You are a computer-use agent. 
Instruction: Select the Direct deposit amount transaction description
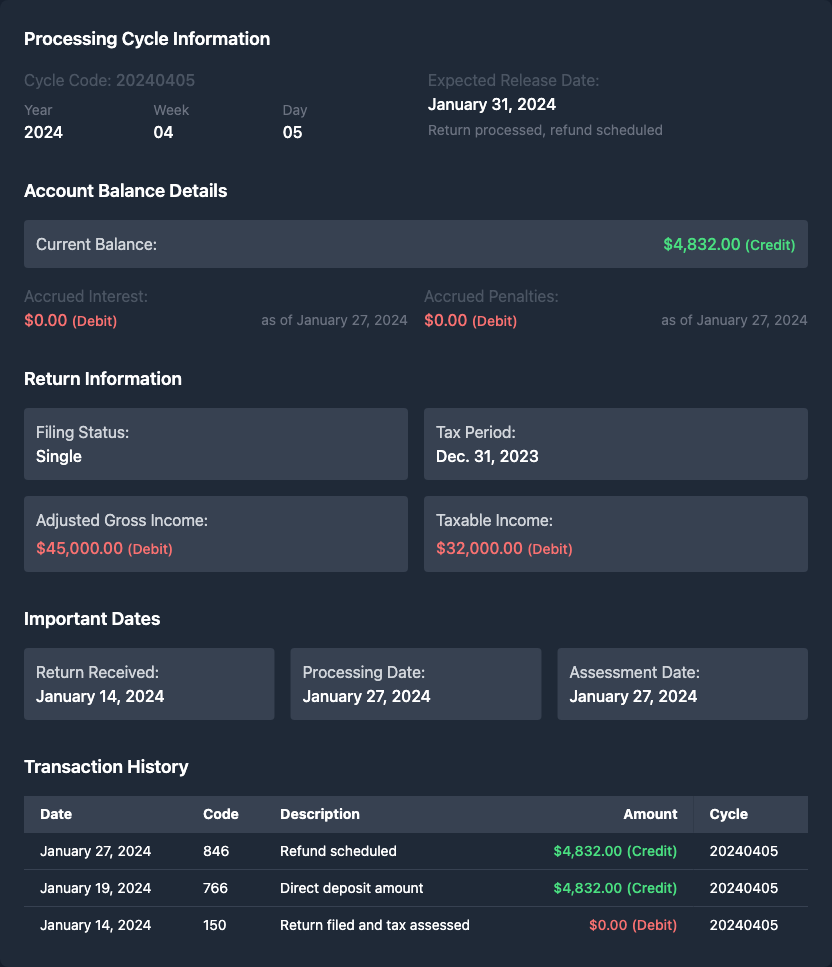click(x=352, y=888)
